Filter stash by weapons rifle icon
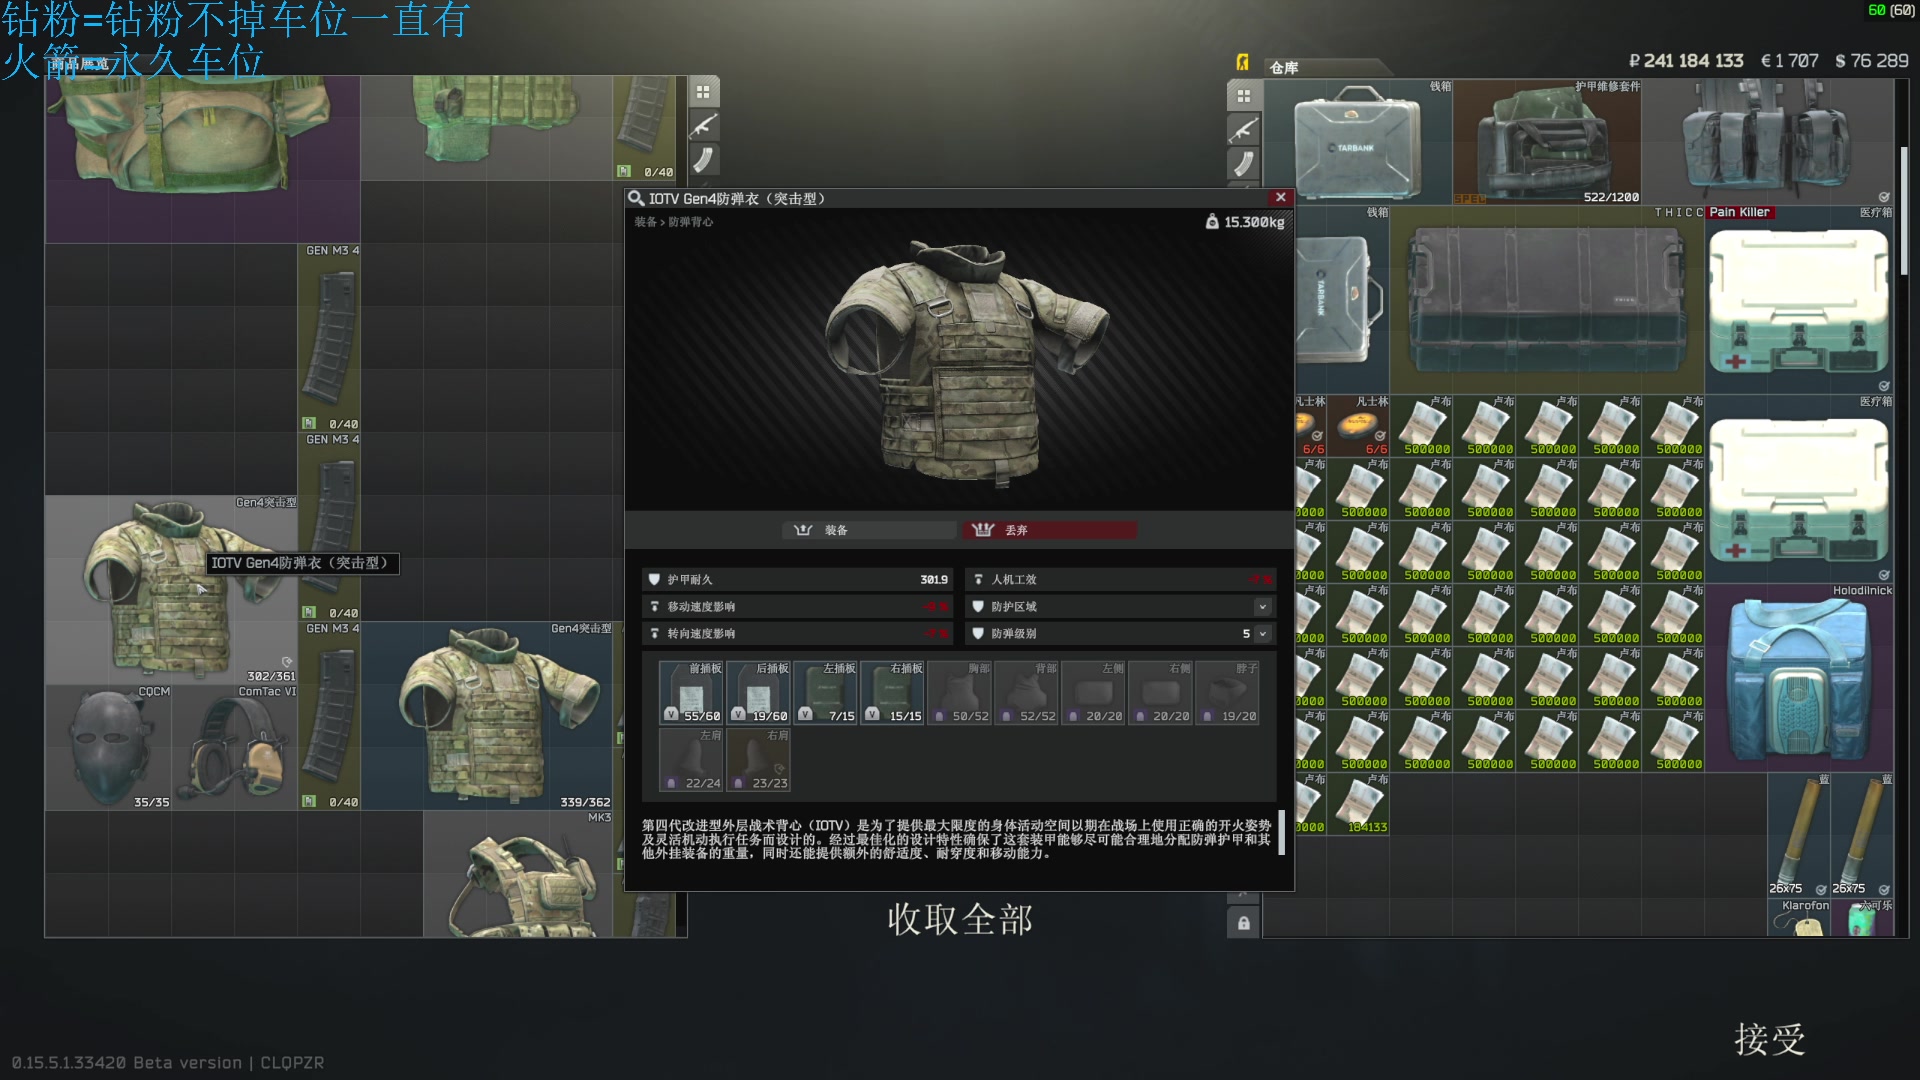The height and width of the screenshot is (1080, 1920). coord(1243,130)
